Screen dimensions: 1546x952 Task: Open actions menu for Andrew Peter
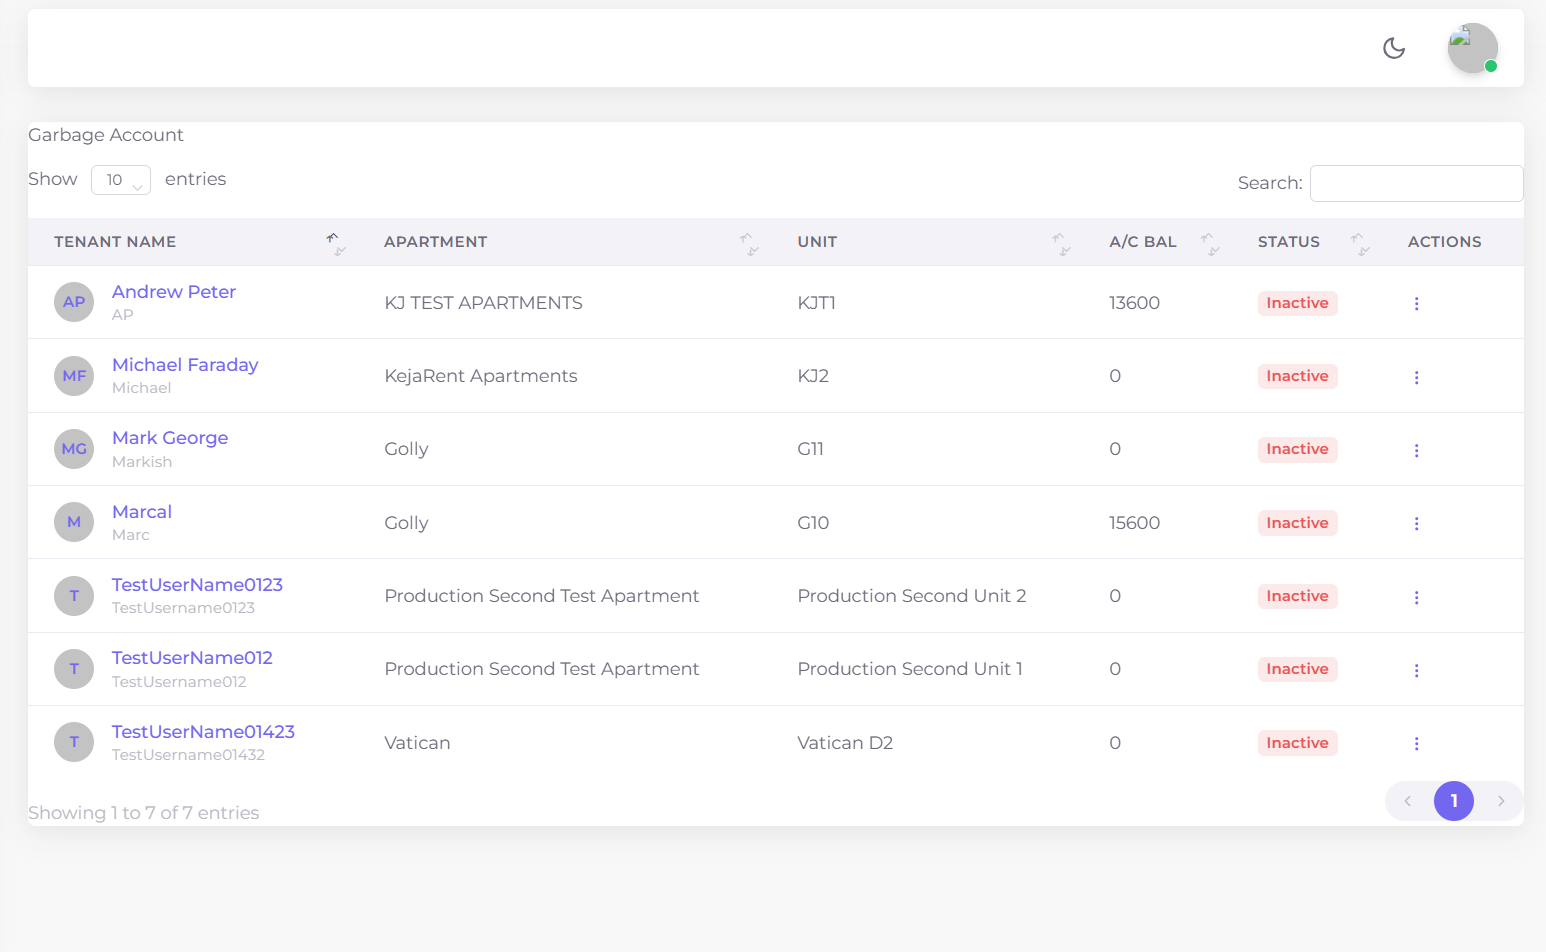1416,304
